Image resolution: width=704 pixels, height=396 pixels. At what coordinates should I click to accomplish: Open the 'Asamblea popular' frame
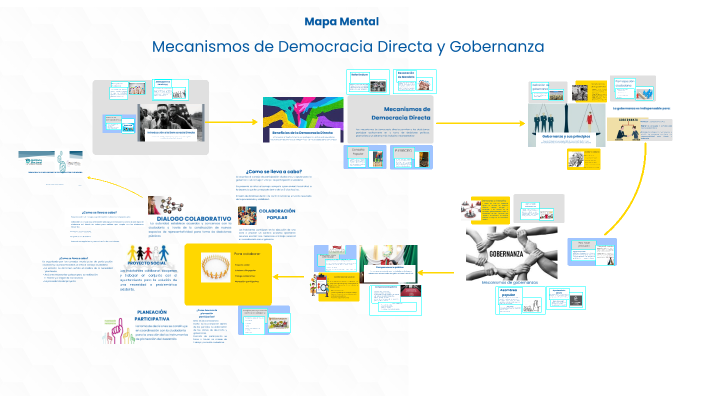click(520, 300)
